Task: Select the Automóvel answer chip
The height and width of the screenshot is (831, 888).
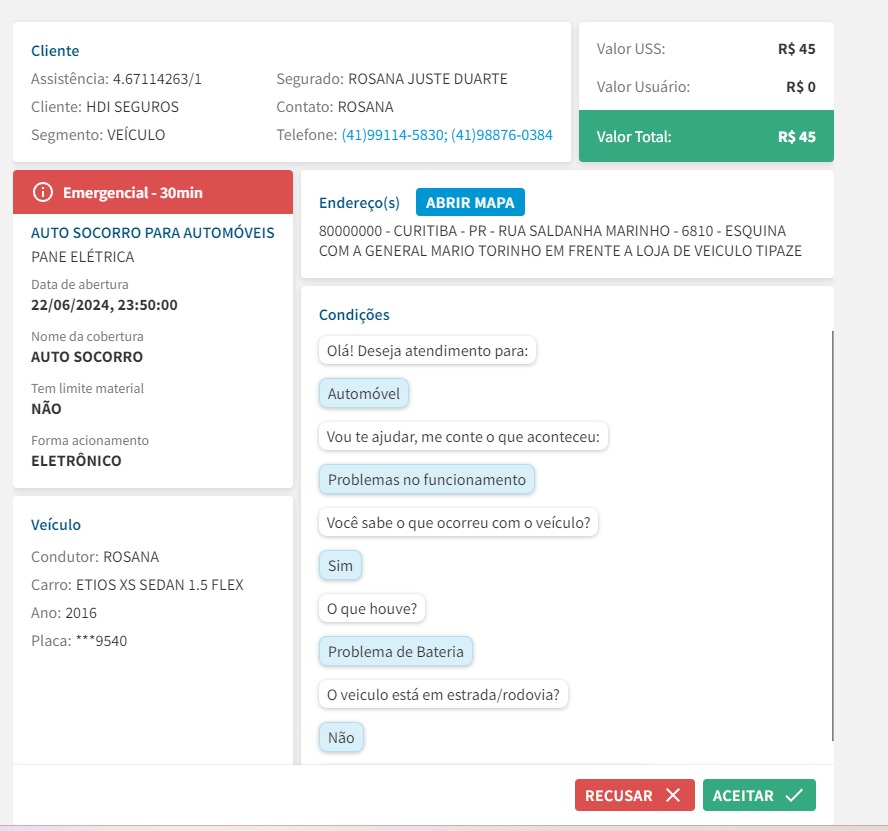Action: (x=364, y=394)
